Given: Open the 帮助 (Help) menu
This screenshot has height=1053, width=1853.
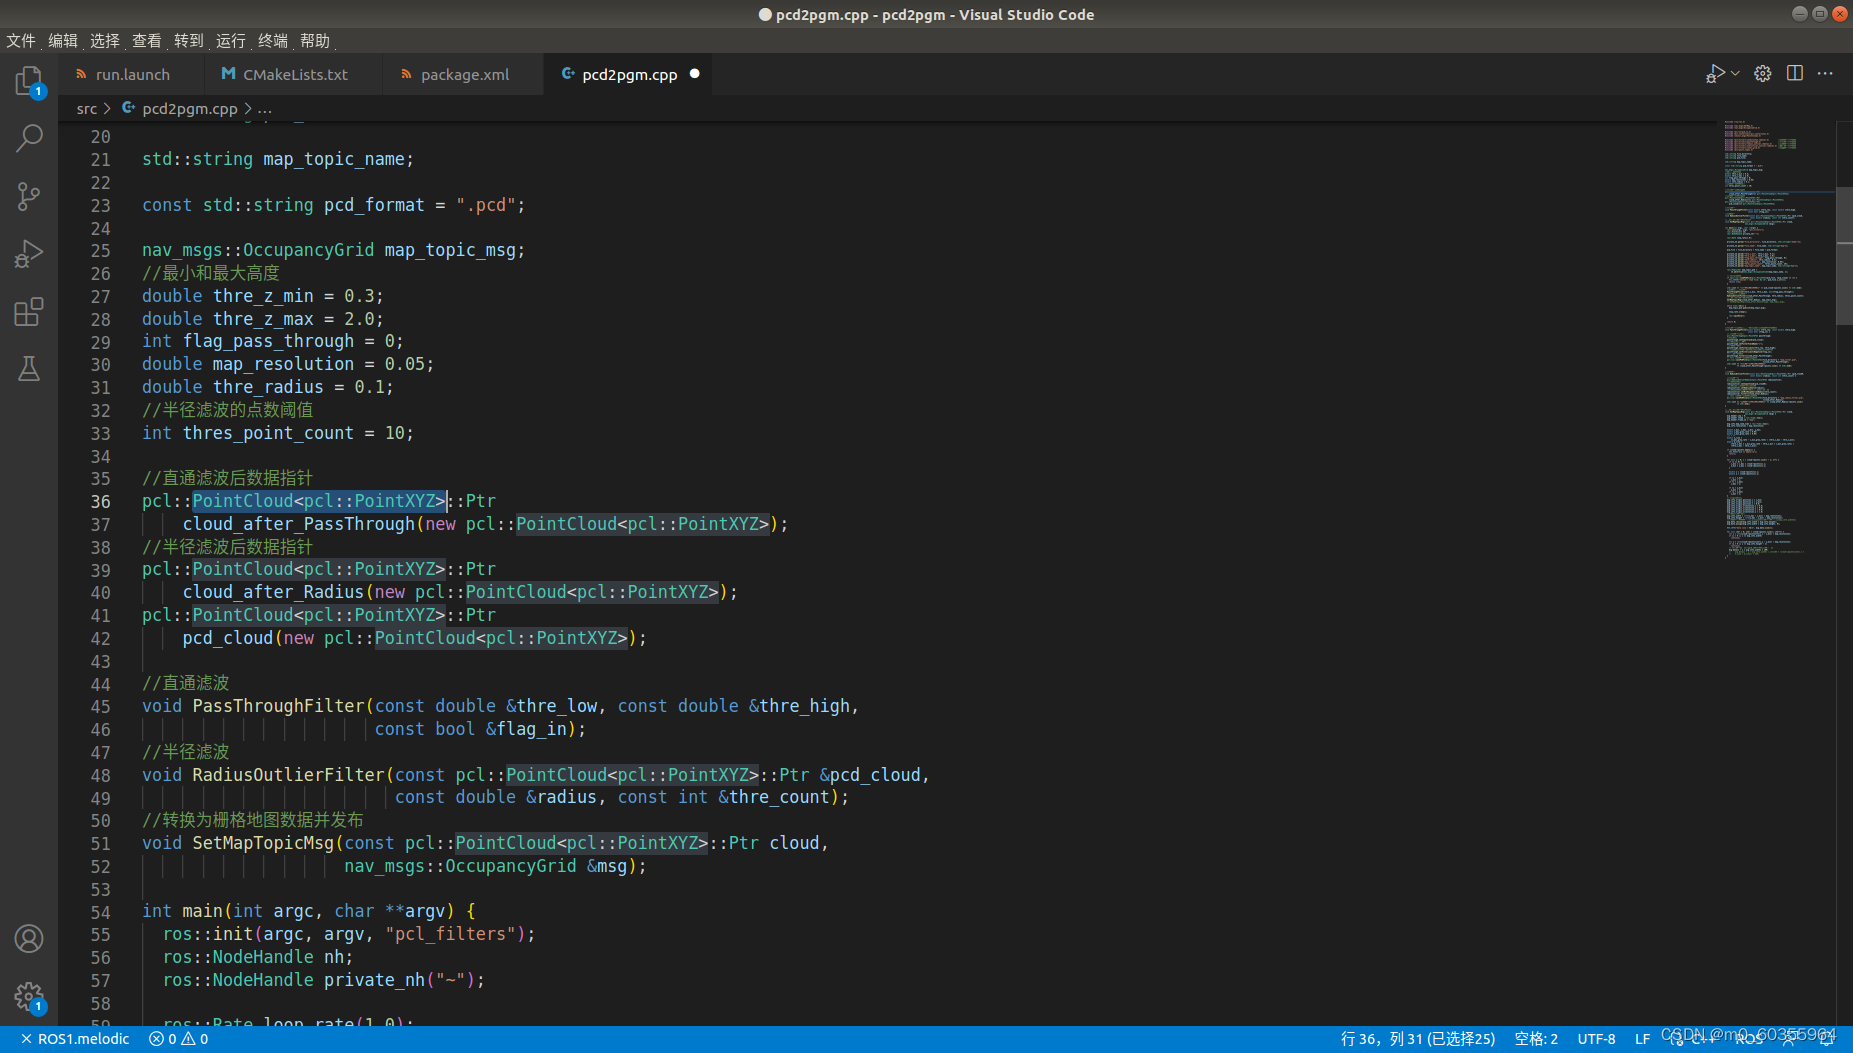Looking at the screenshot, I should coord(315,41).
